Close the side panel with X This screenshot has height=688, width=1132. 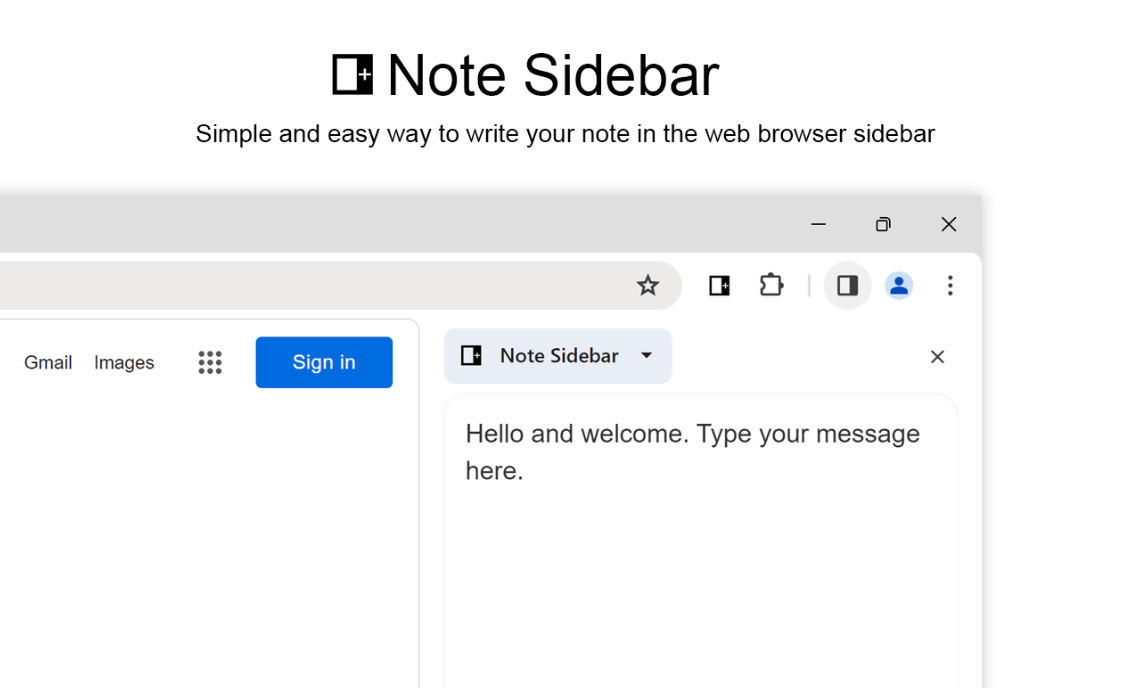tap(937, 357)
